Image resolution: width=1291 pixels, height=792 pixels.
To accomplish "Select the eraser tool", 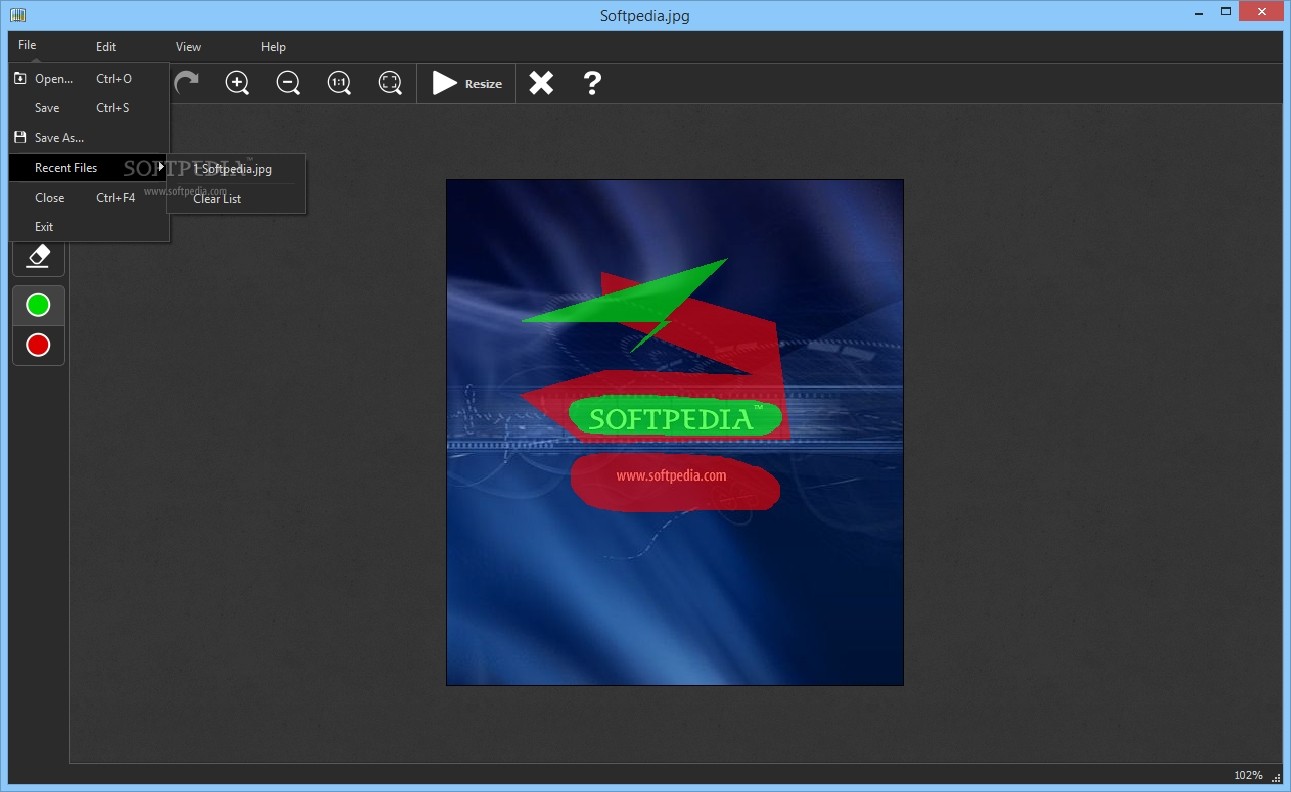I will click(39, 257).
